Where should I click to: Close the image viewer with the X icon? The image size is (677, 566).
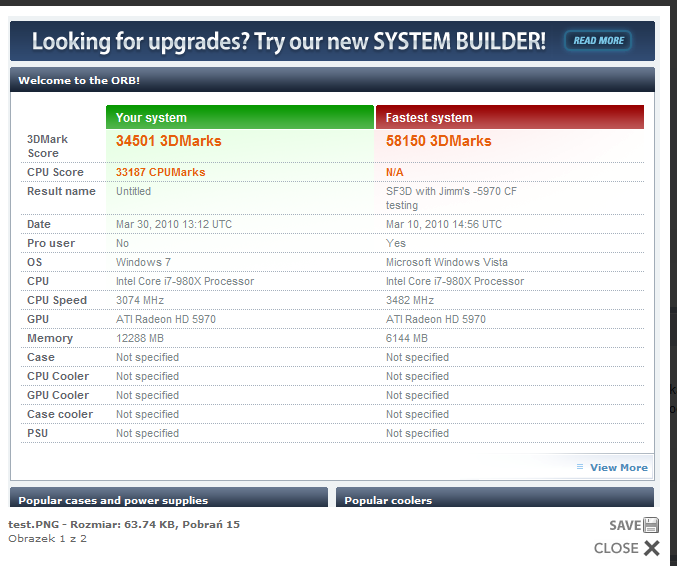tap(652, 548)
